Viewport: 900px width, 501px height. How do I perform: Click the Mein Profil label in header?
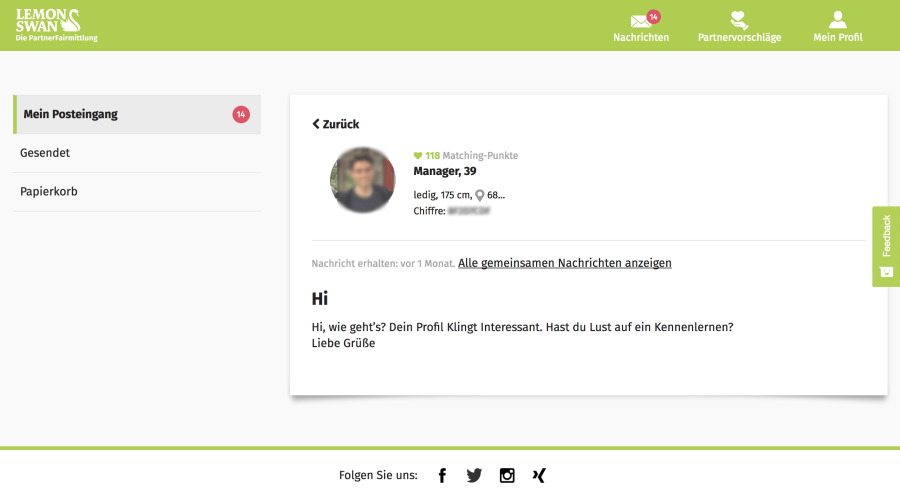coord(837,37)
